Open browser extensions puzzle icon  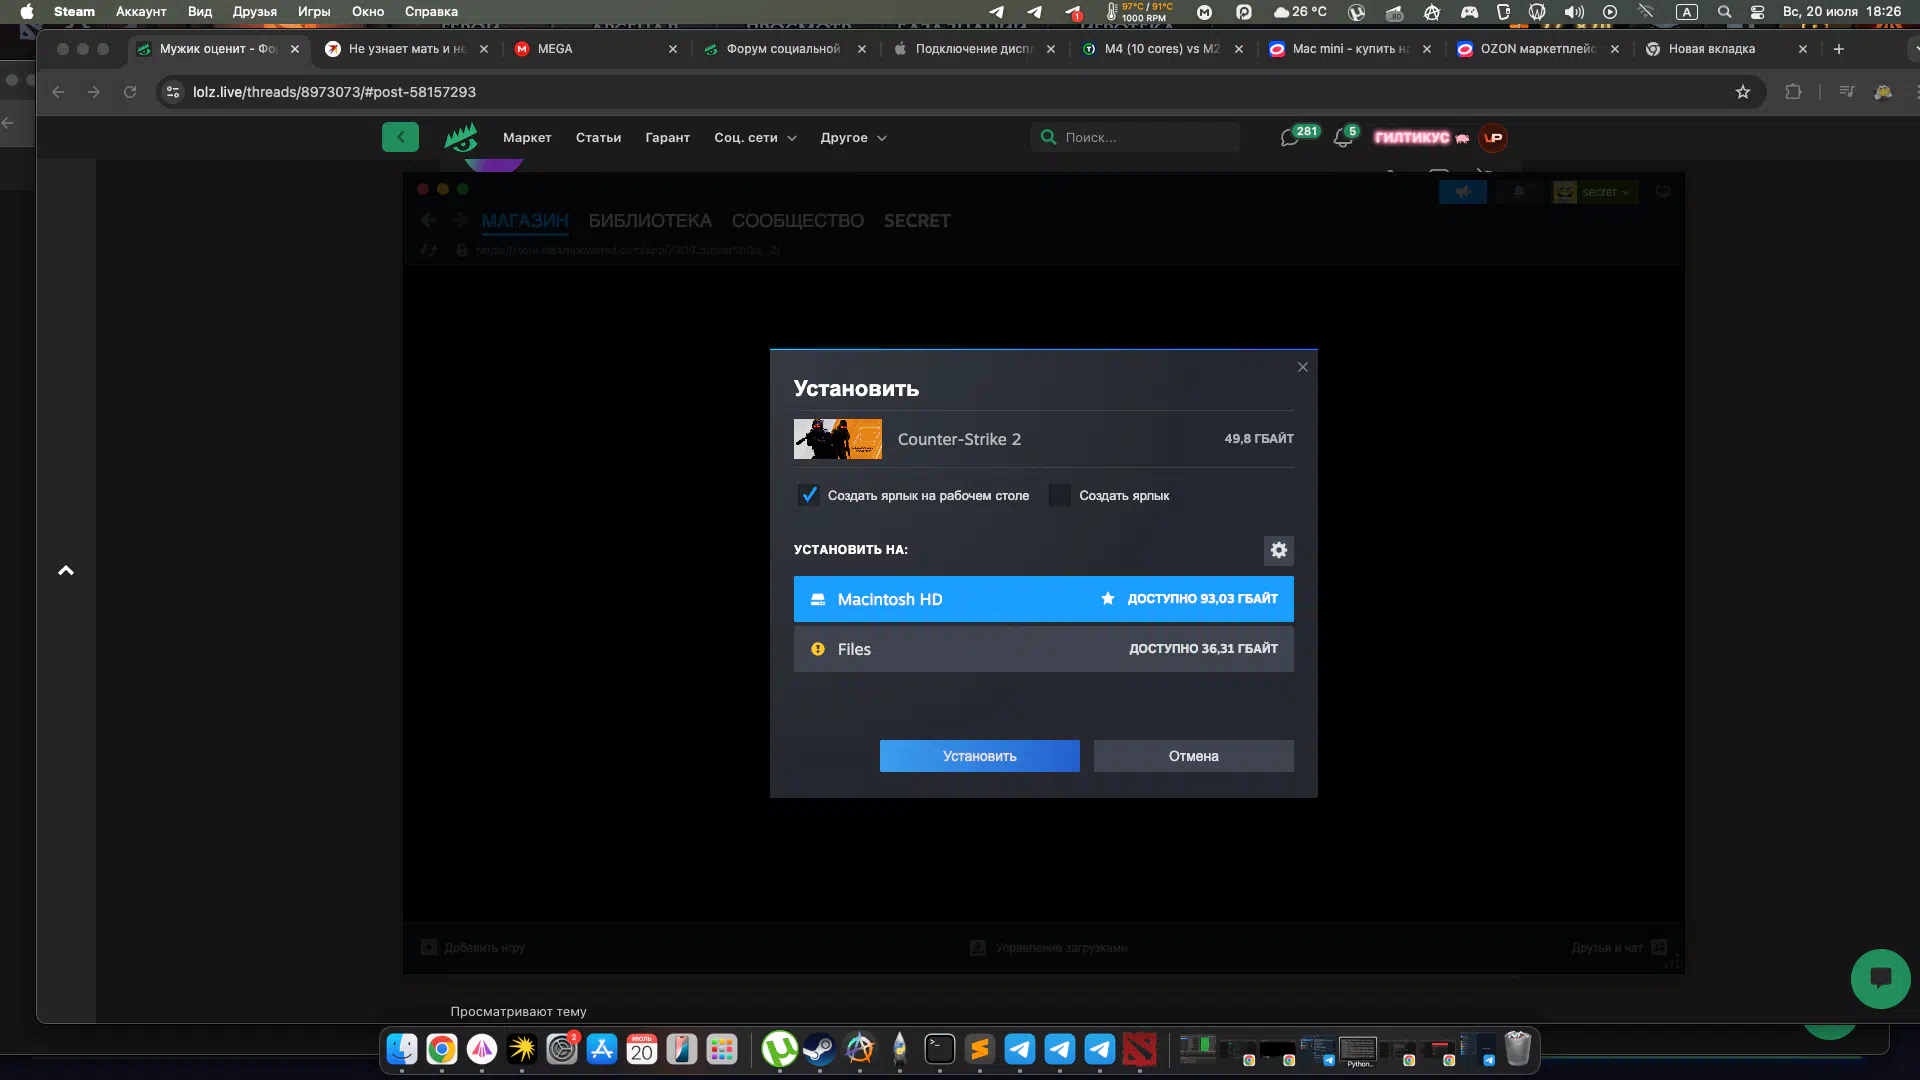click(x=1793, y=92)
